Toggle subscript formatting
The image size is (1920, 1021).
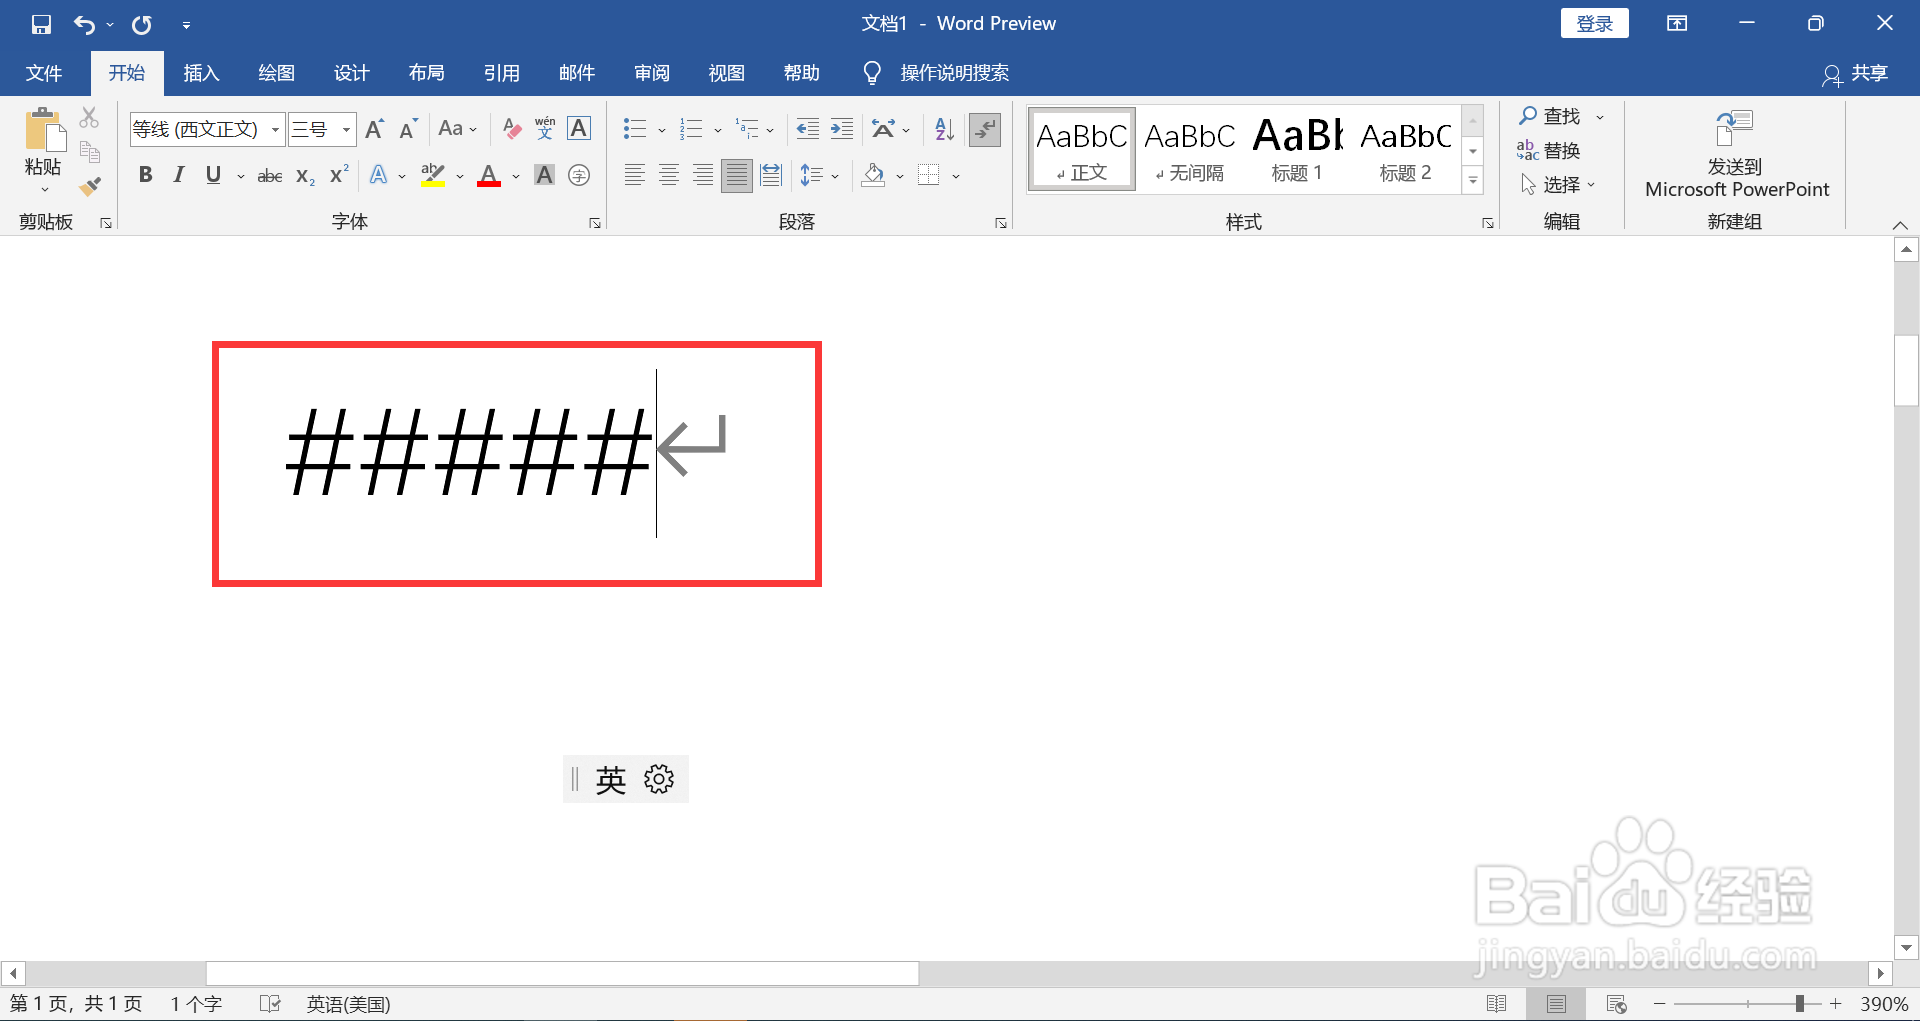point(306,176)
